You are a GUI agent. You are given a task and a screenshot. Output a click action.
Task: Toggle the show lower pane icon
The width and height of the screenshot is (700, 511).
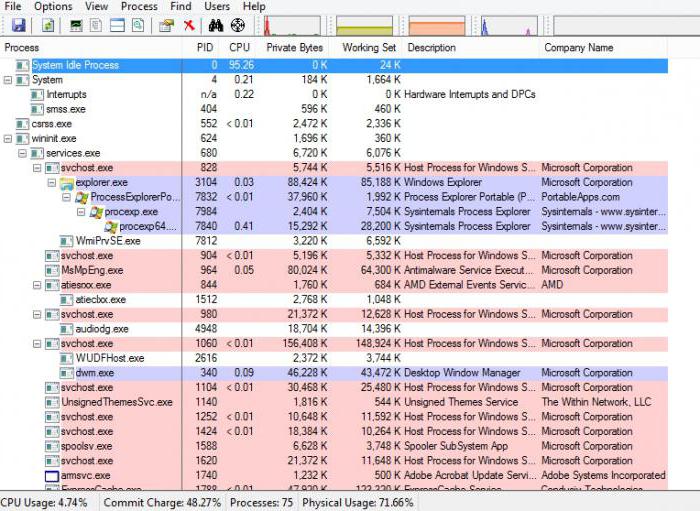pos(117,25)
